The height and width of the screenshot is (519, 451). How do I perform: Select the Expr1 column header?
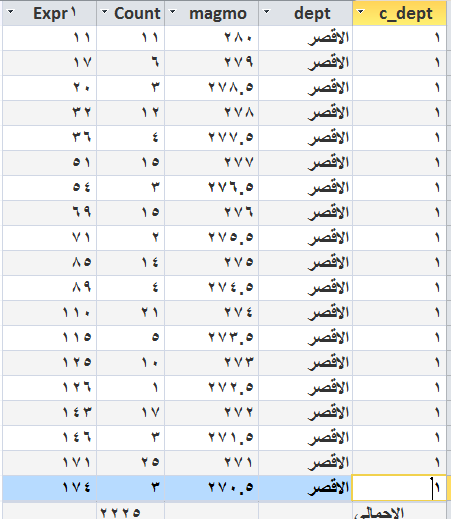point(49,13)
